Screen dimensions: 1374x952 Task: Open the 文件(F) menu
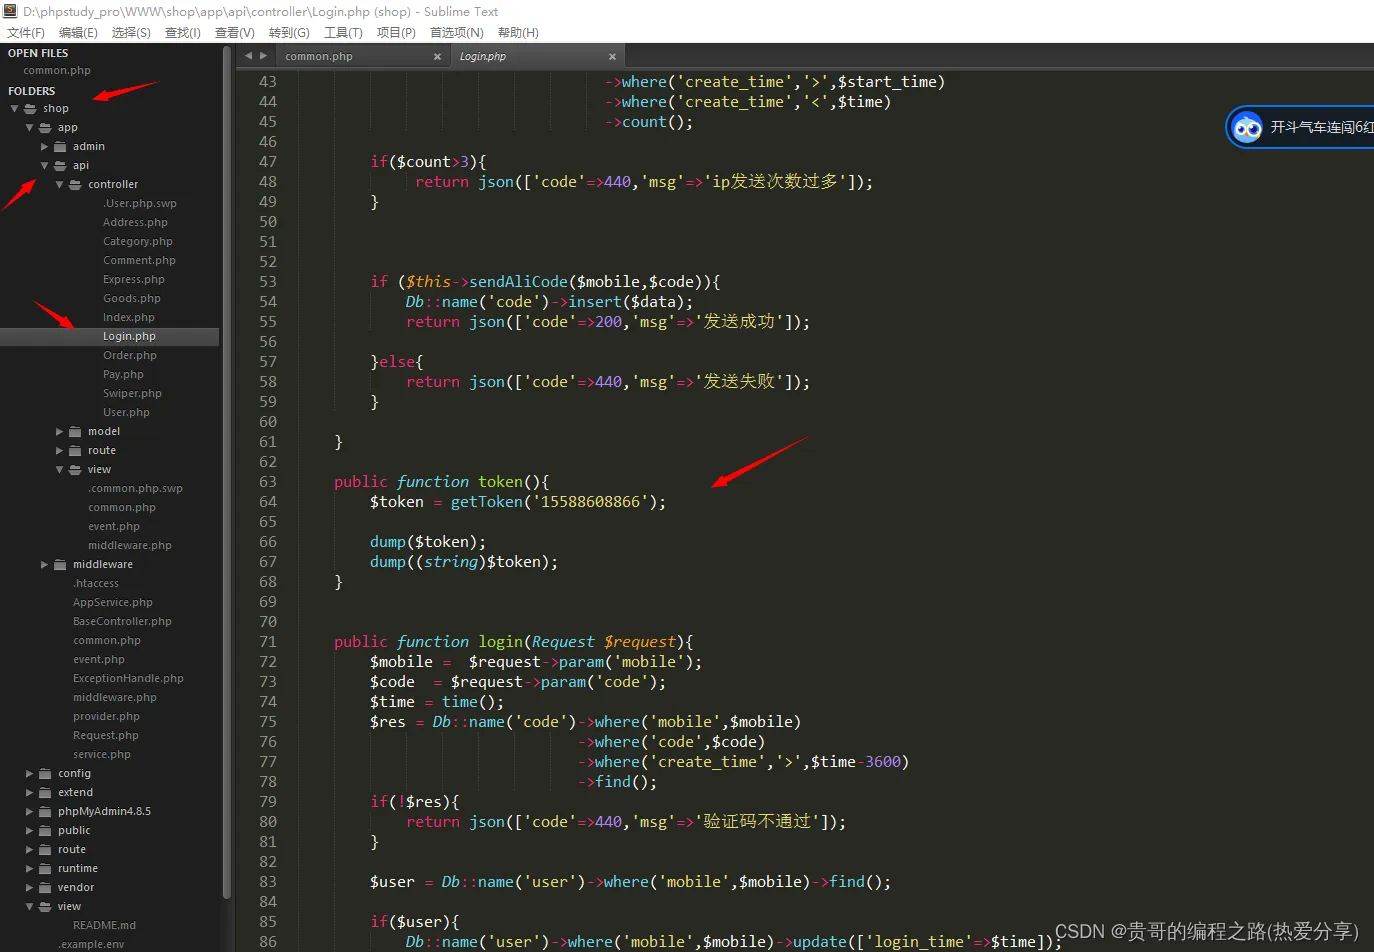click(x=26, y=32)
